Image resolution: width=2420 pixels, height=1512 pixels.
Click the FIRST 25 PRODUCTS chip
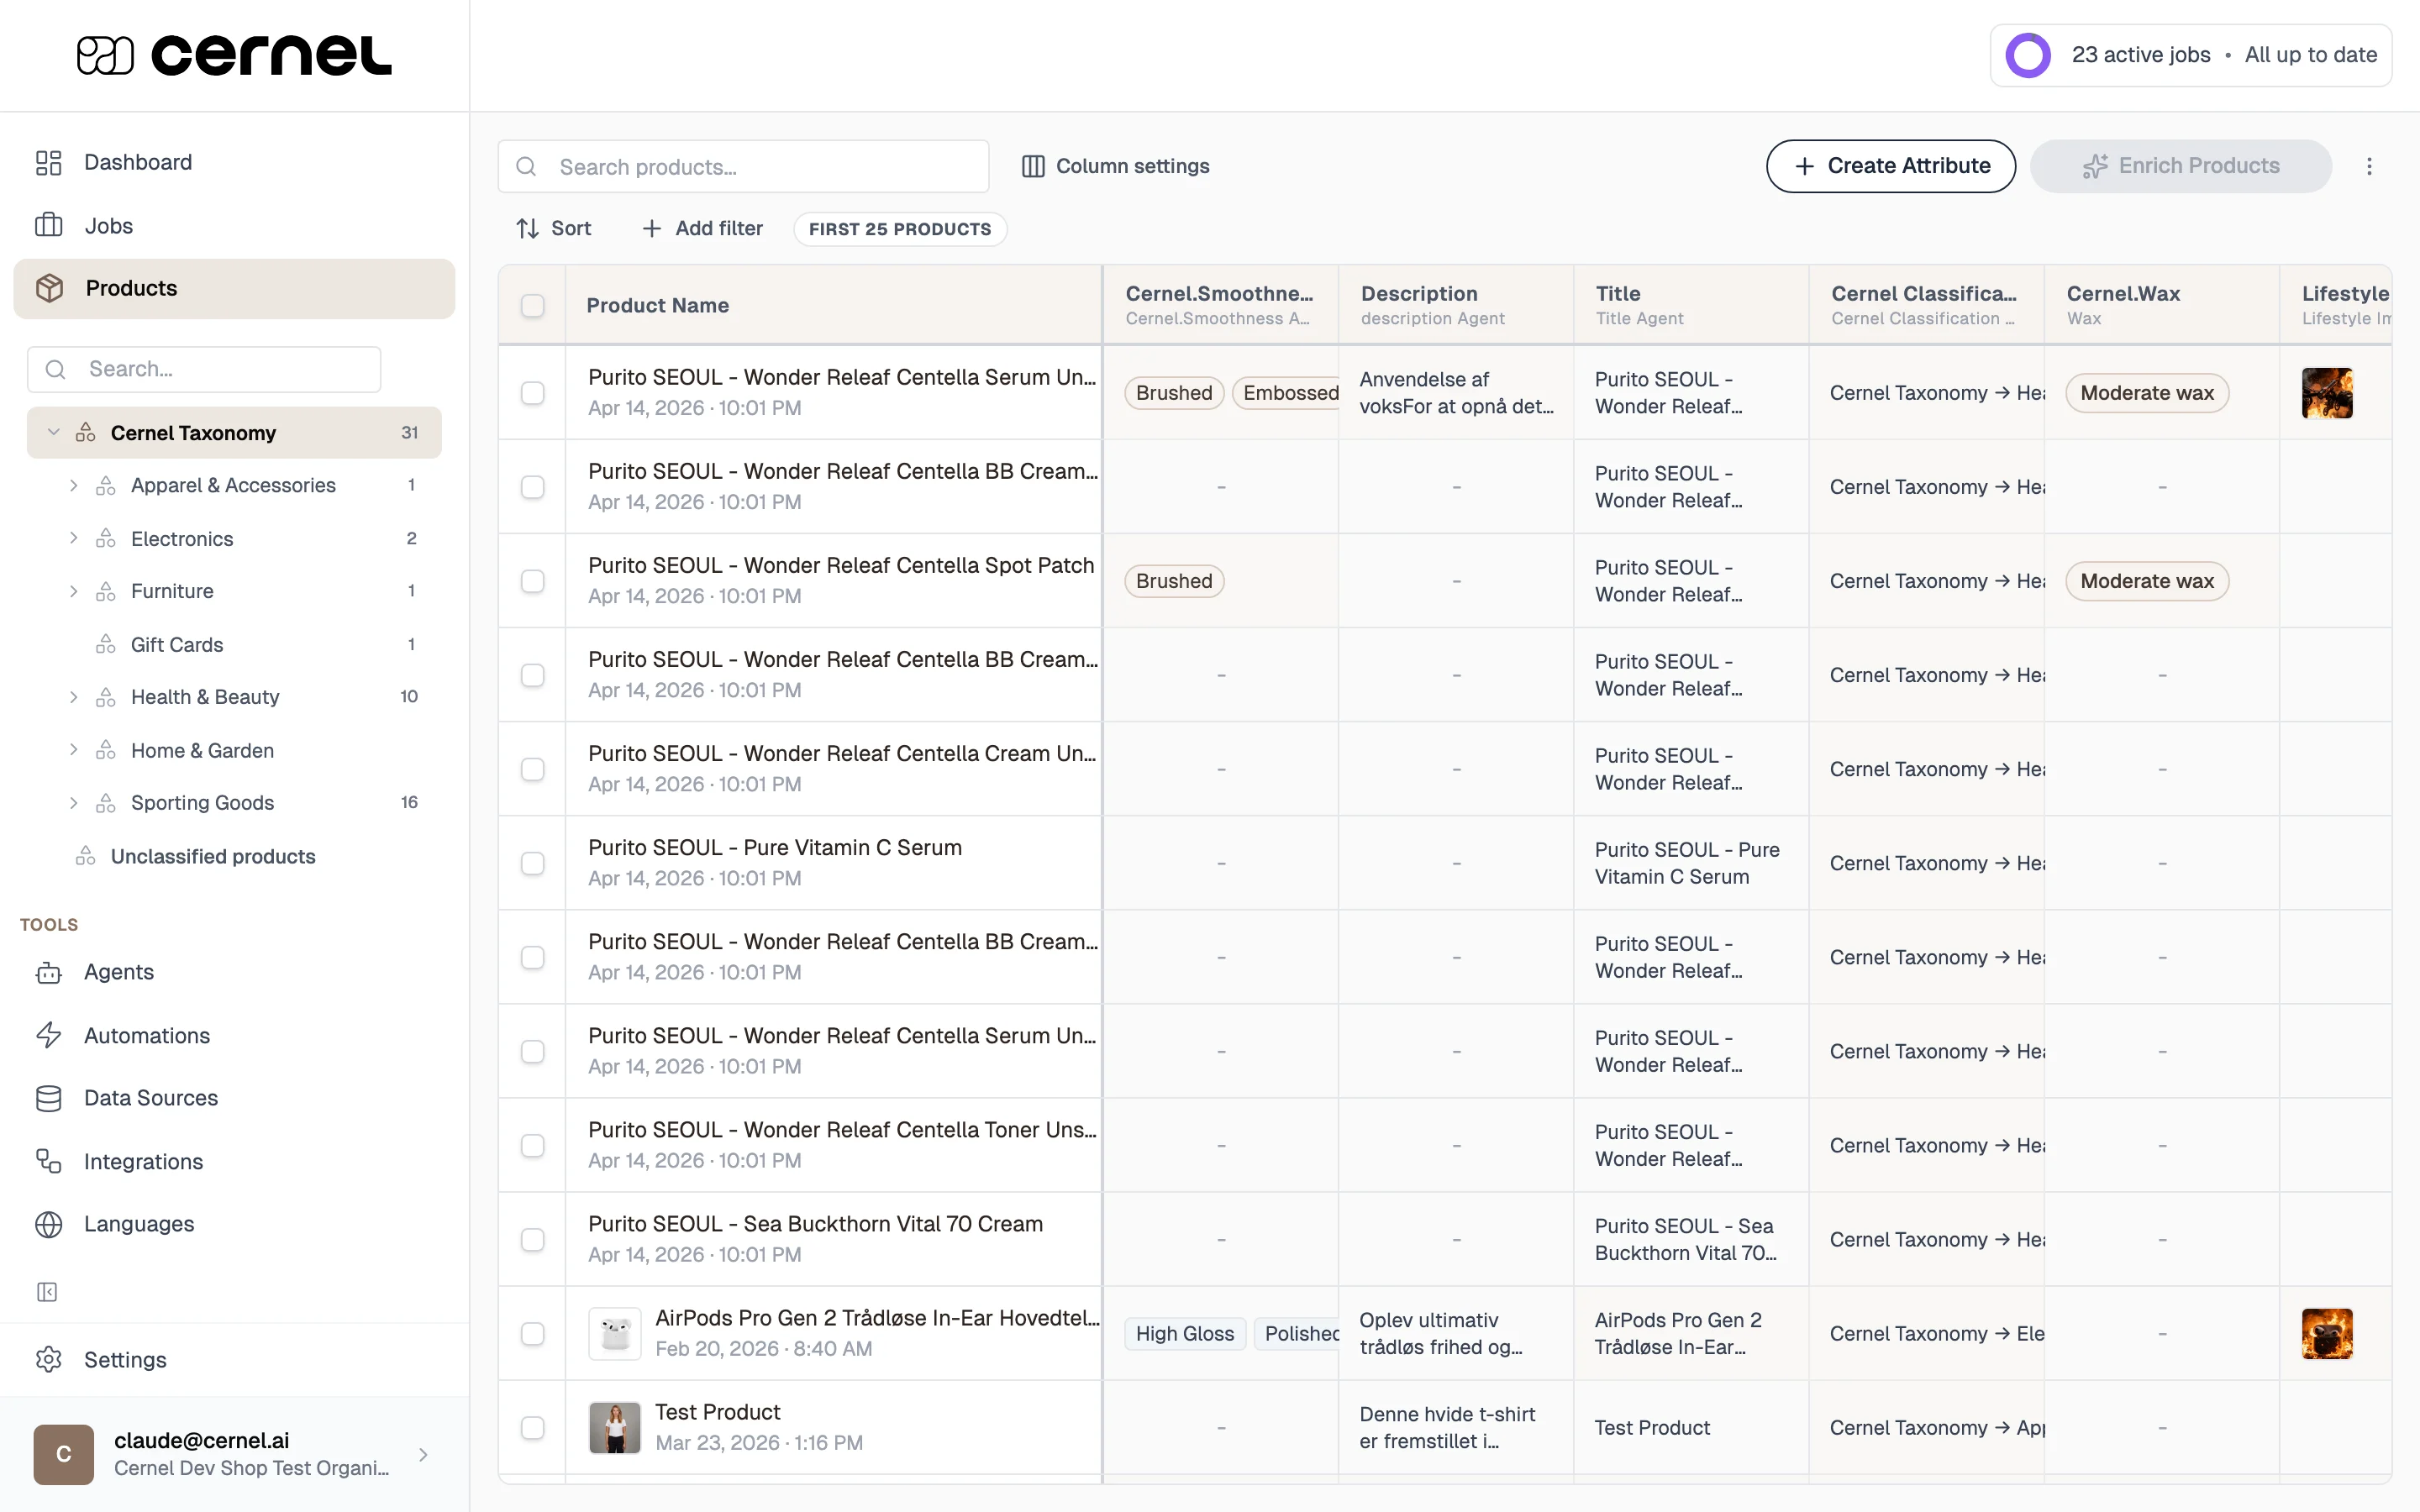(900, 229)
